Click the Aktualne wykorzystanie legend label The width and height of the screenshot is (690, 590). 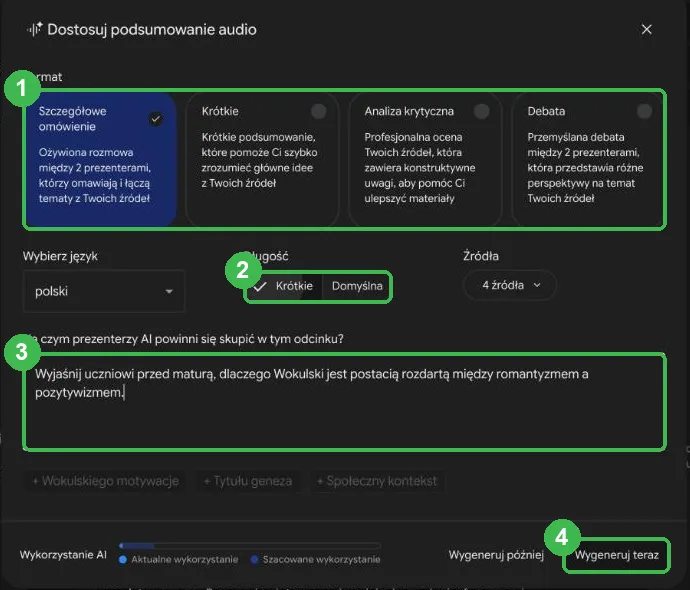184,560
